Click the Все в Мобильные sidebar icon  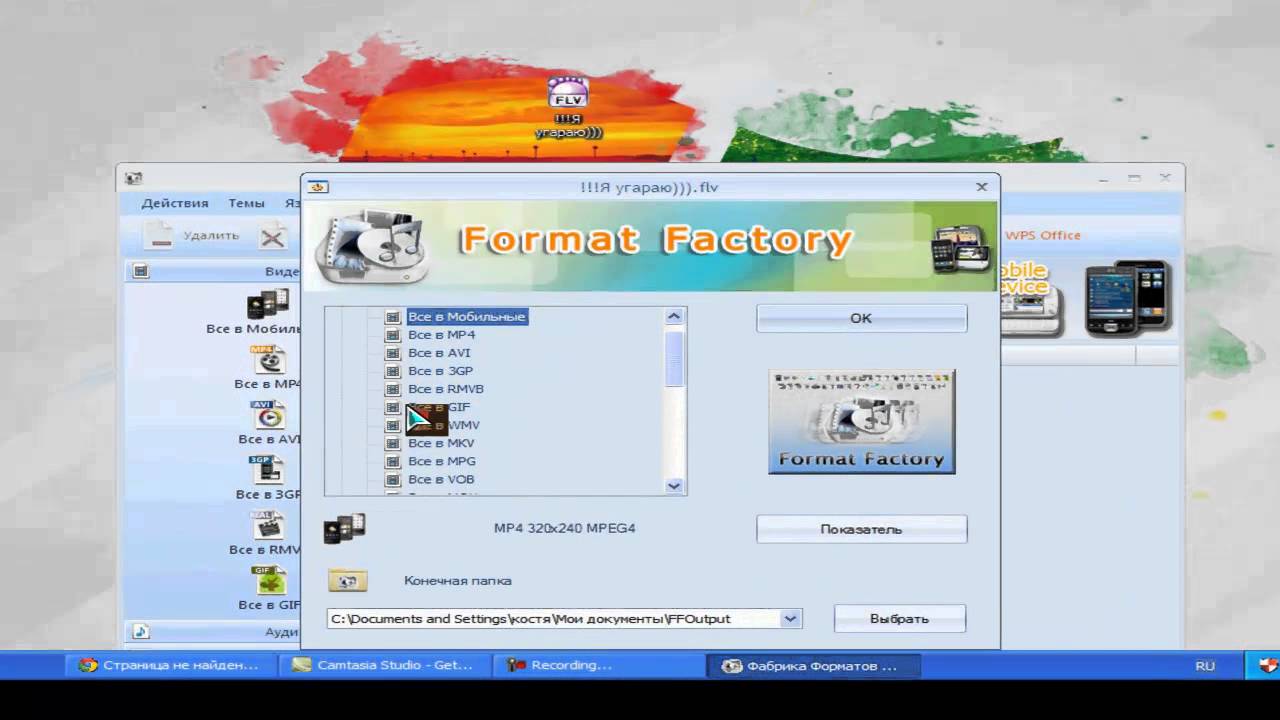(x=268, y=304)
